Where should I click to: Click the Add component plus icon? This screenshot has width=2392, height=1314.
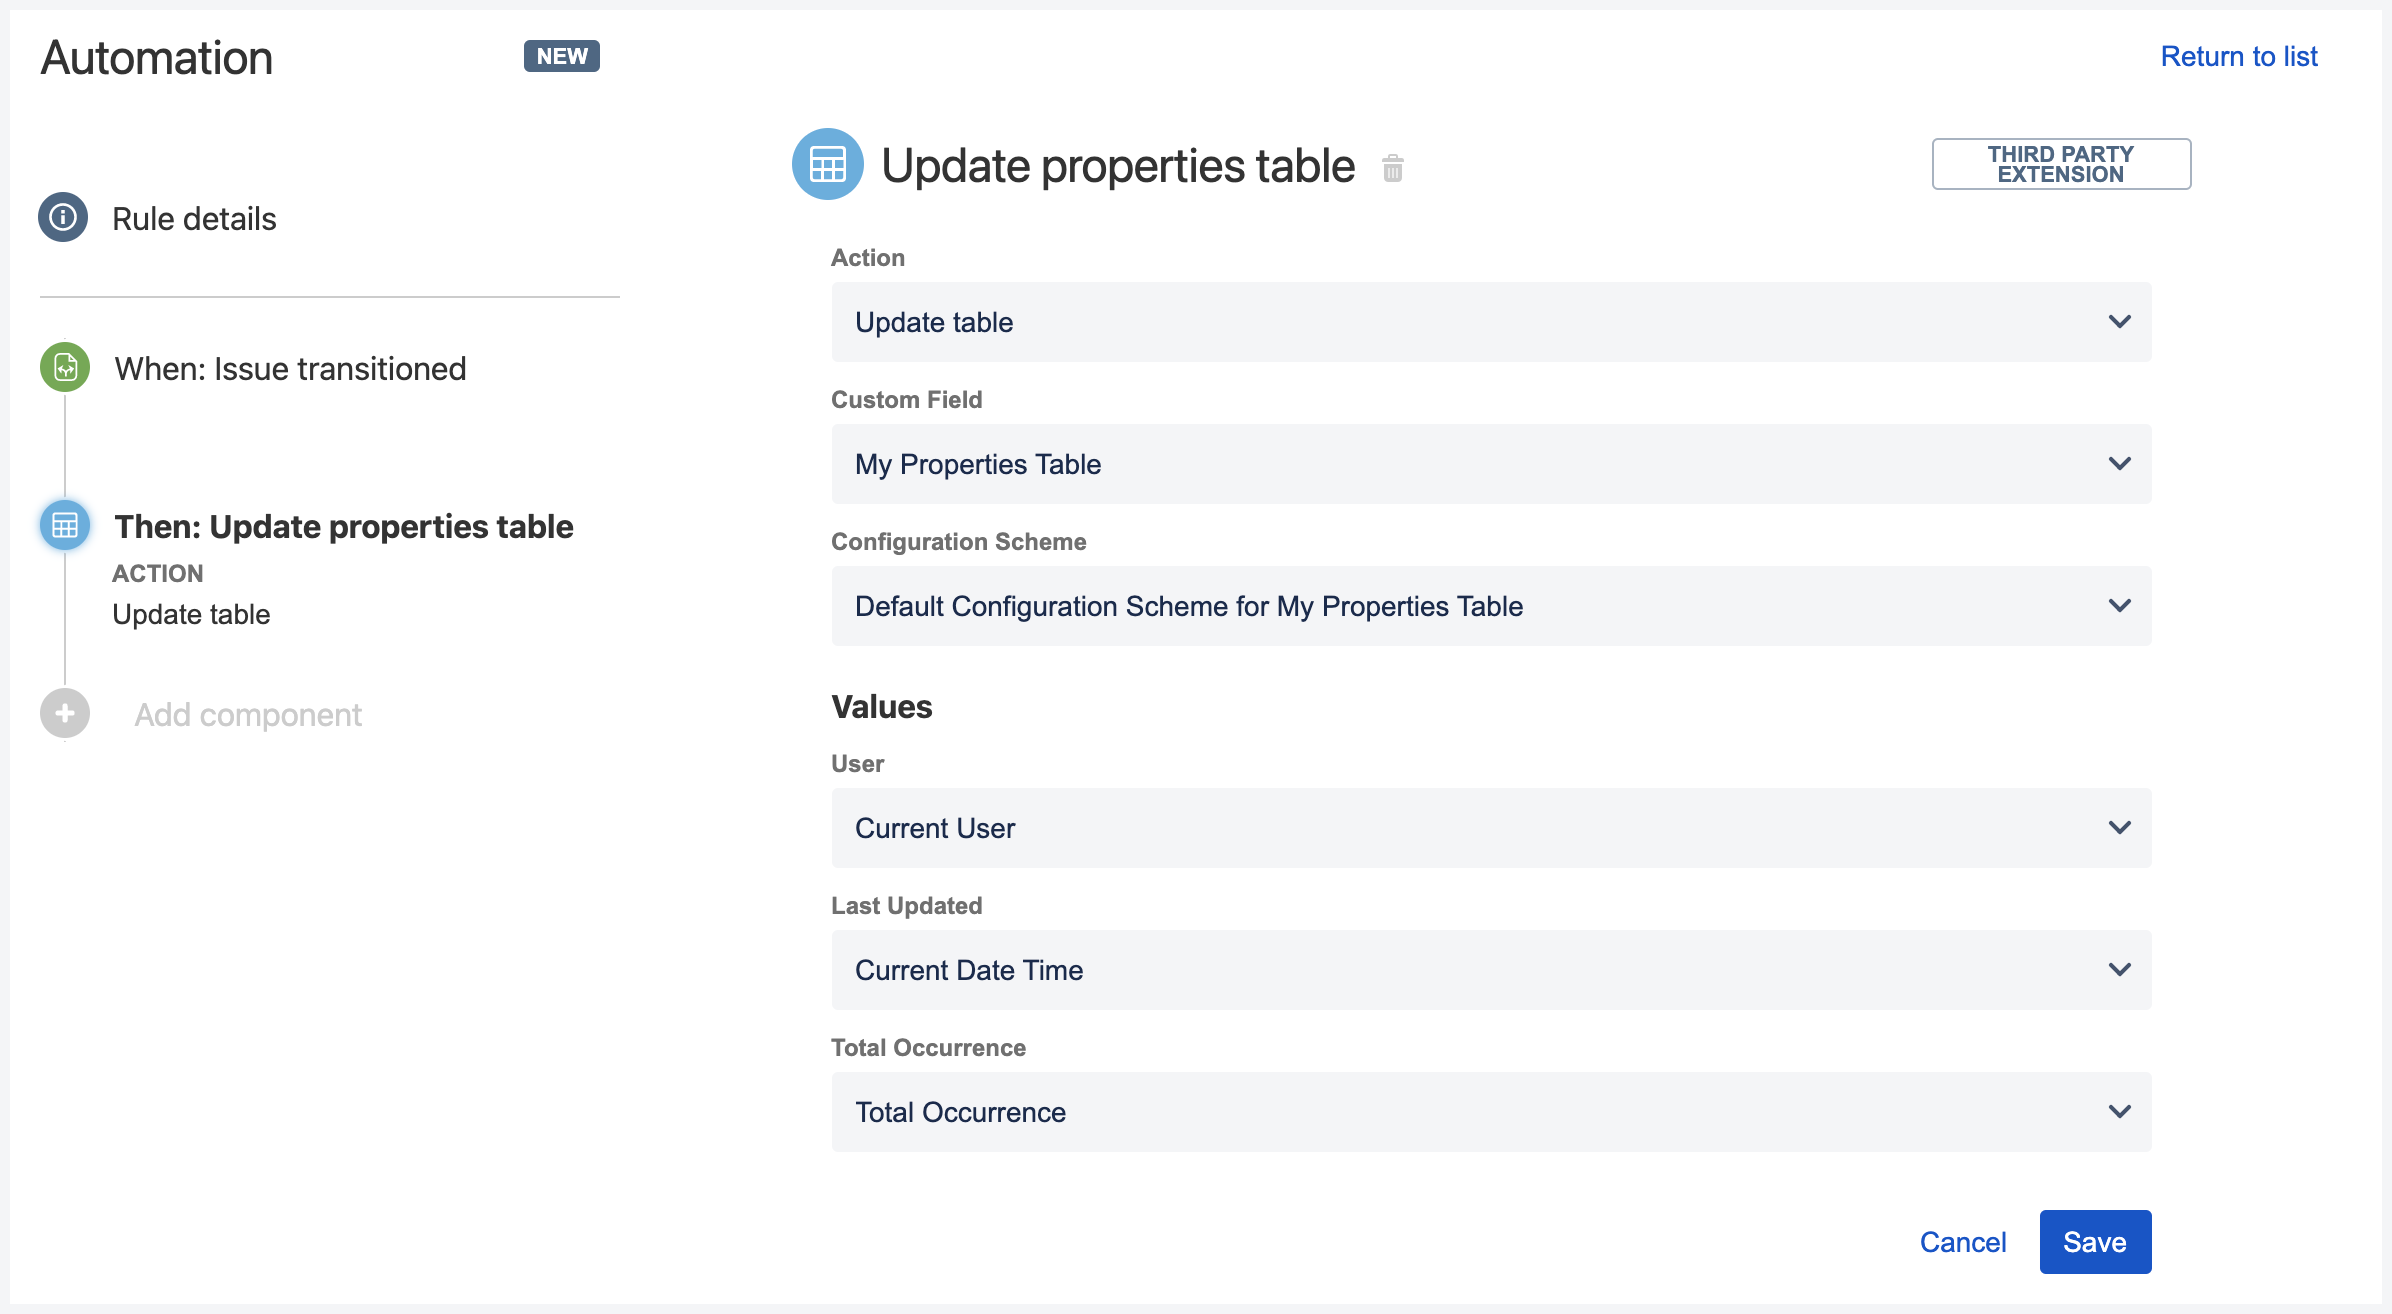pos(65,714)
